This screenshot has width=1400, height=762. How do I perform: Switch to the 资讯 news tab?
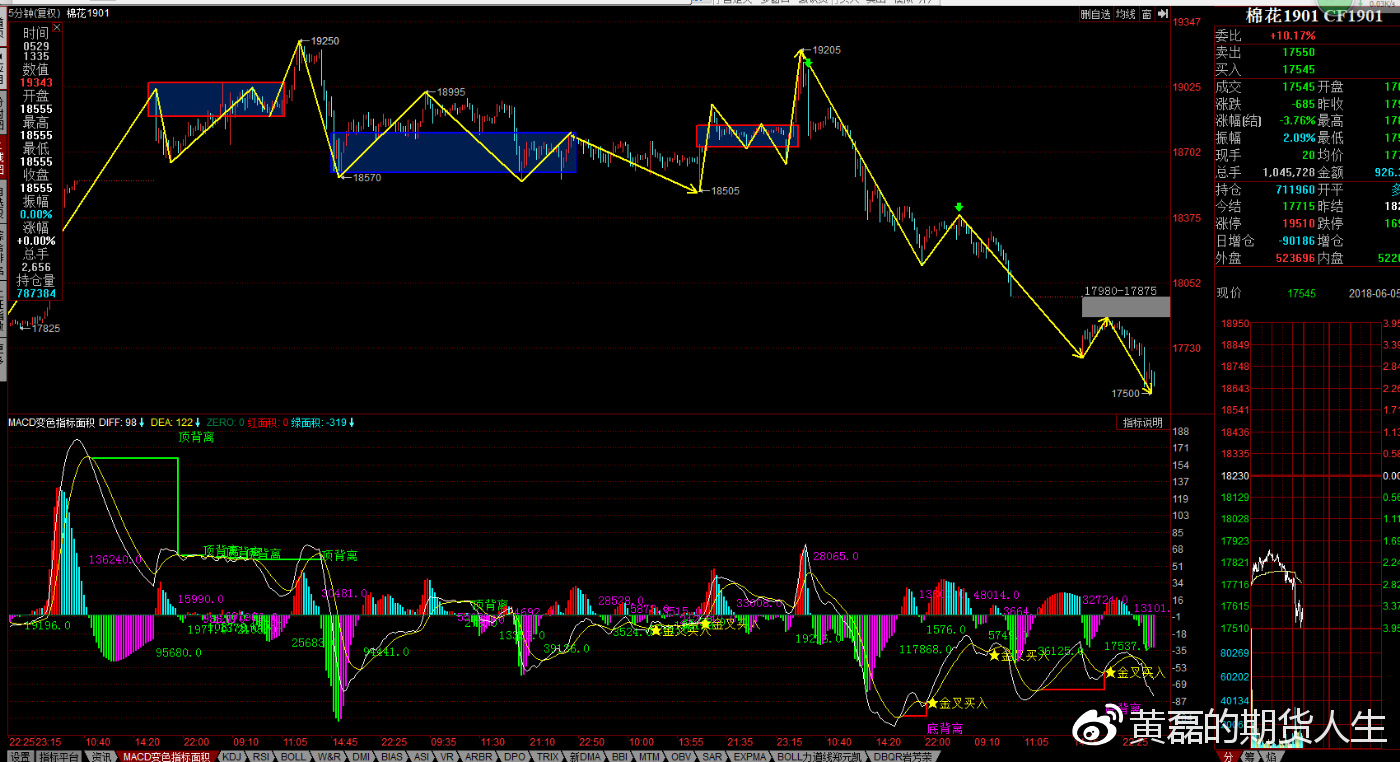(x=101, y=756)
